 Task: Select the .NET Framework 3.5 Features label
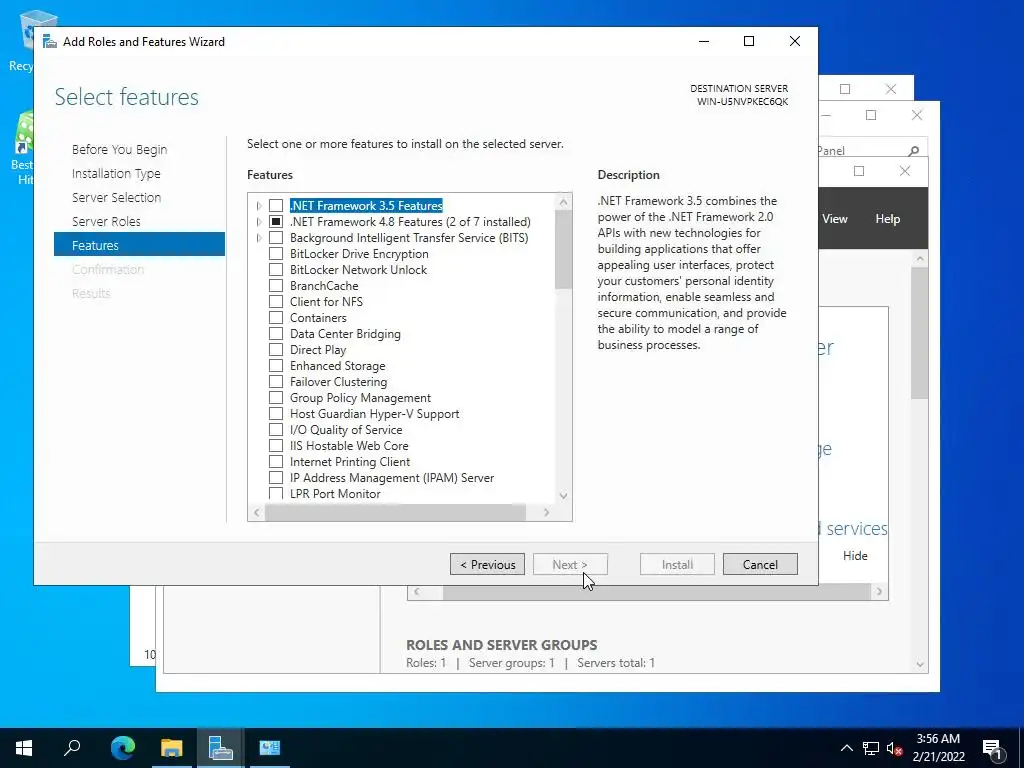366,206
